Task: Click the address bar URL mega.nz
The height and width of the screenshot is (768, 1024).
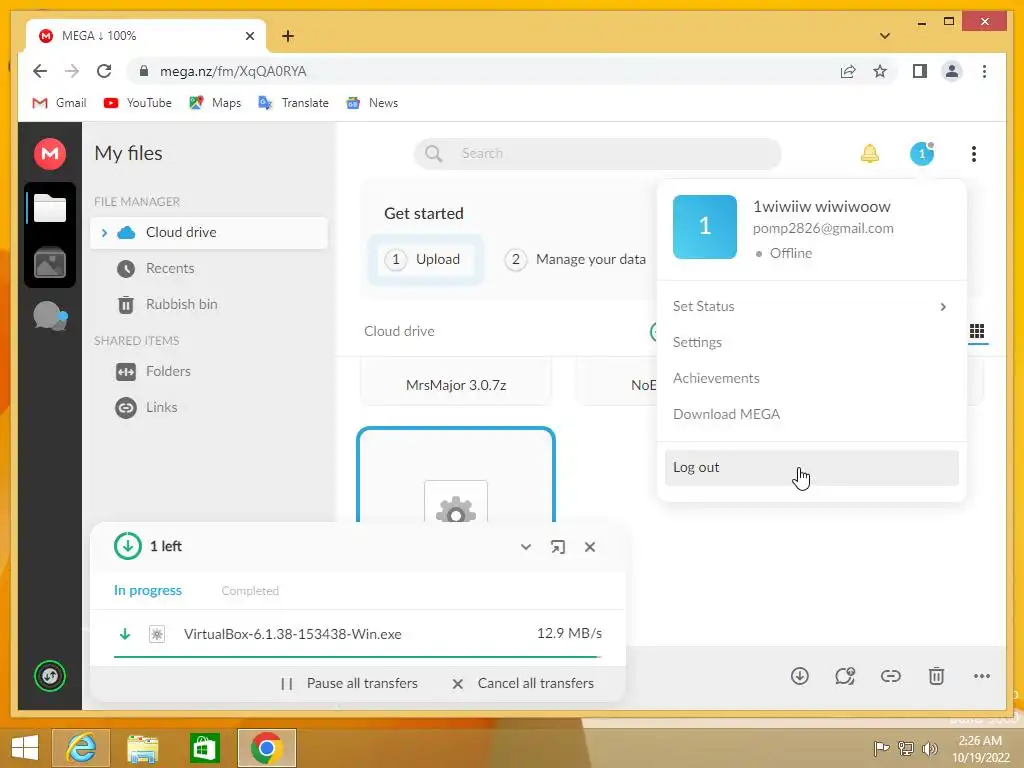Action: tap(233, 71)
